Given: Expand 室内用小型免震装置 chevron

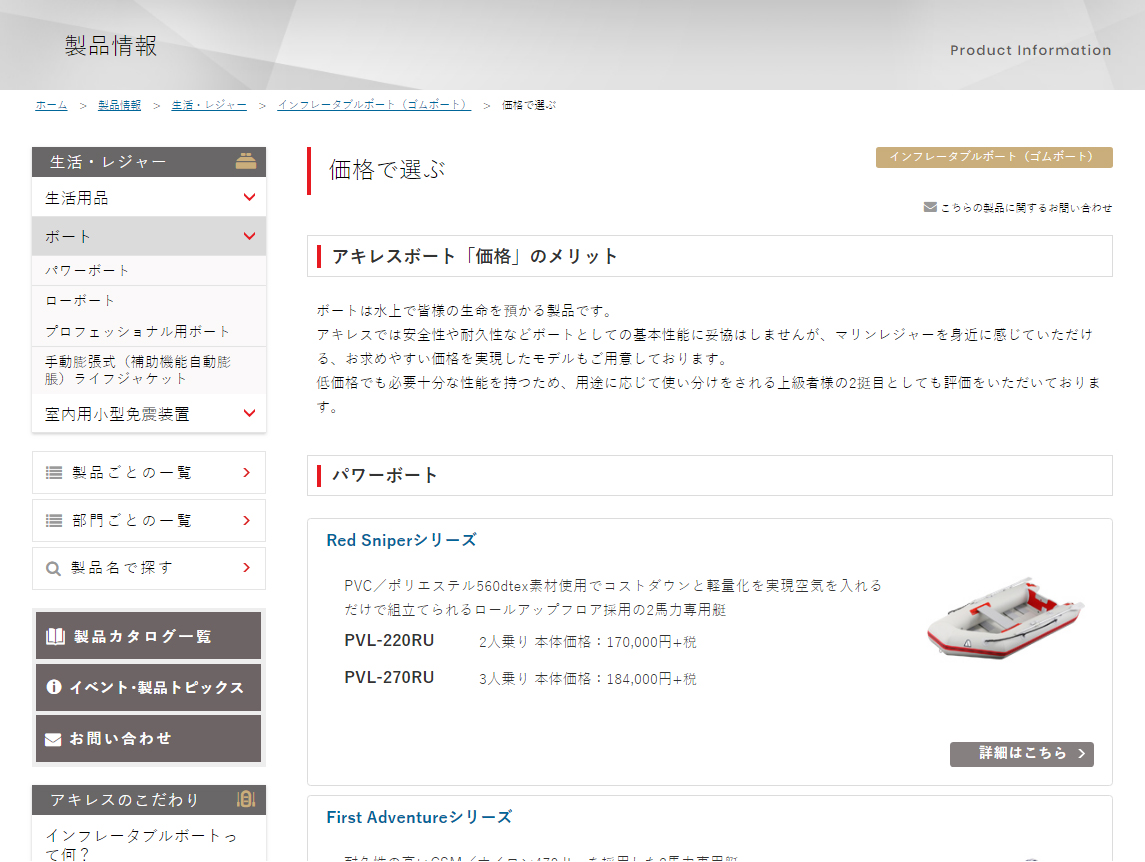Looking at the screenshot, I should tap(249, 413).
